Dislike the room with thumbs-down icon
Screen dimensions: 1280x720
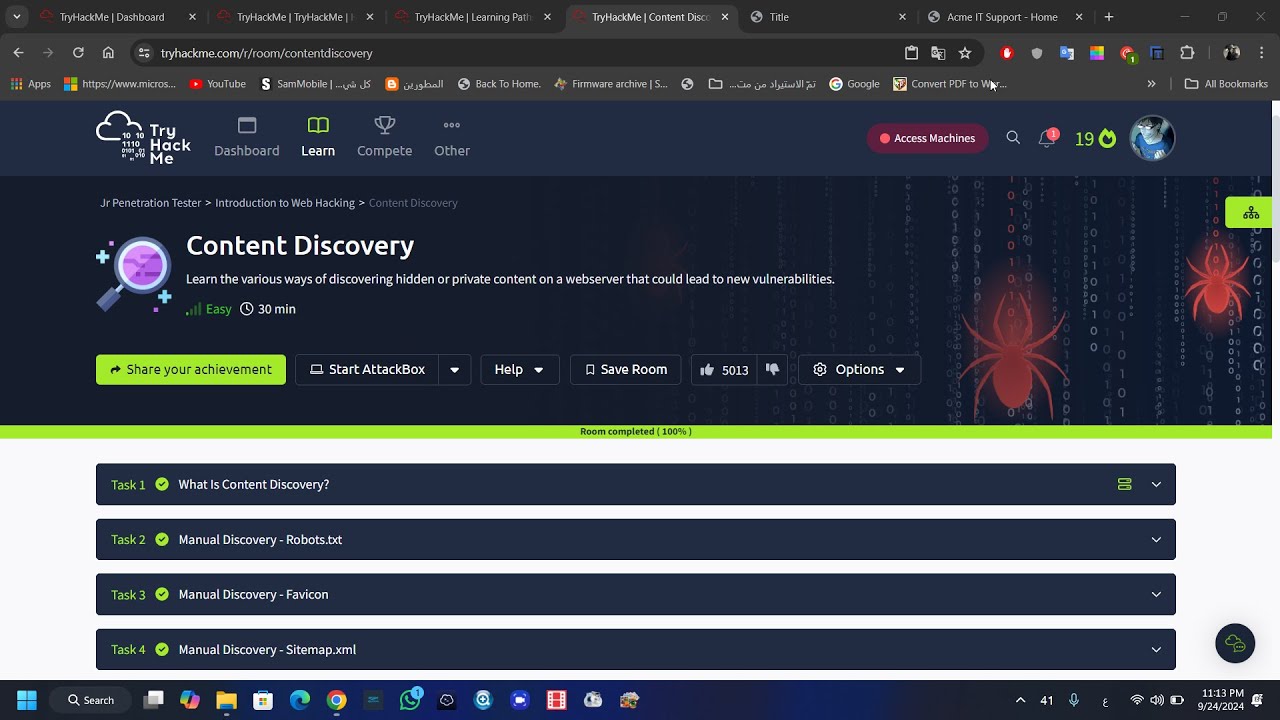(772, 369)
